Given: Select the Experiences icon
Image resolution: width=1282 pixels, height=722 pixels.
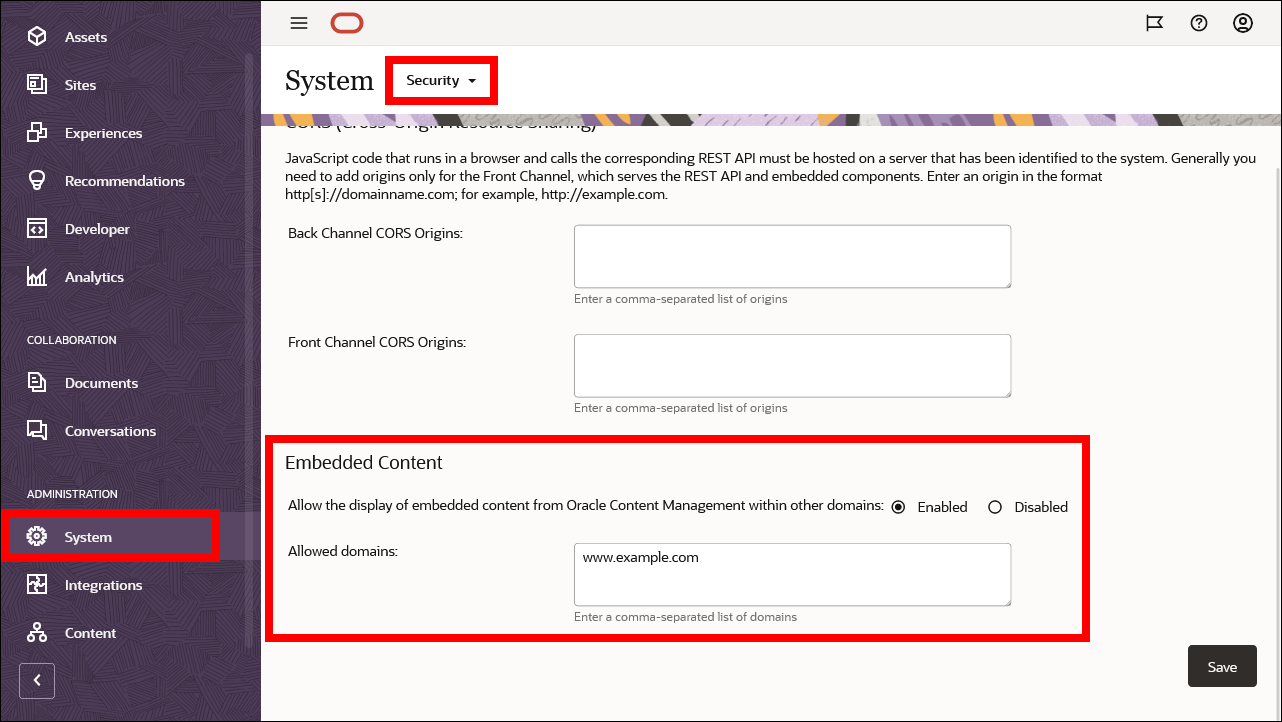Looking at the screenshot, I should [37, 132].
